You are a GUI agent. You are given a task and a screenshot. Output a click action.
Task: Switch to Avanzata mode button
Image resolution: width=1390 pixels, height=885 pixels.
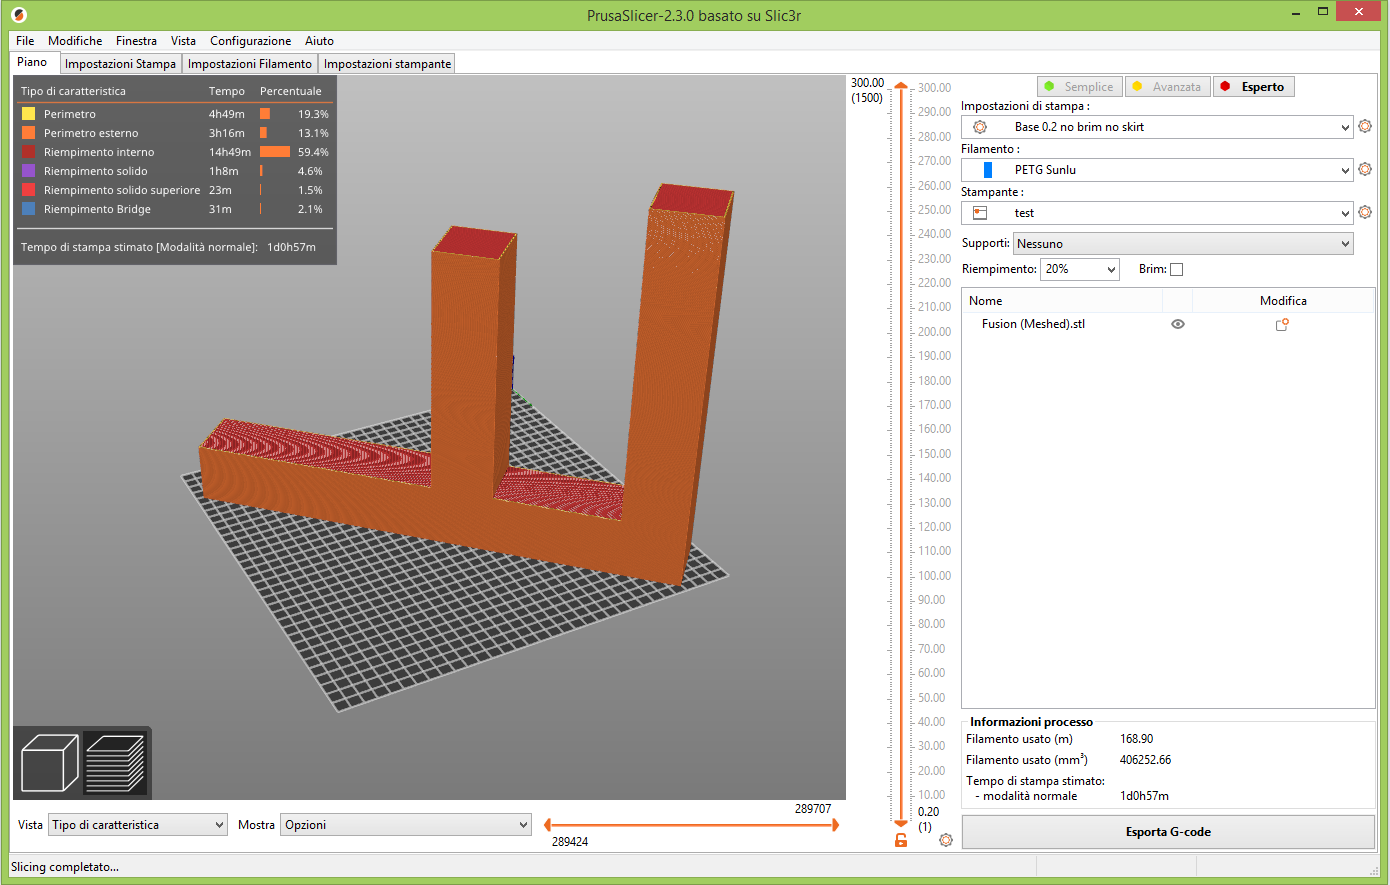coord(1167,87)
